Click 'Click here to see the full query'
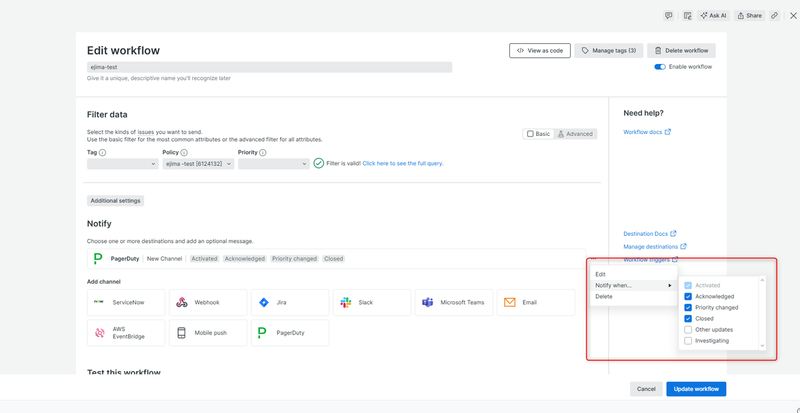The image size is (800, 413). tap(403, 163)
